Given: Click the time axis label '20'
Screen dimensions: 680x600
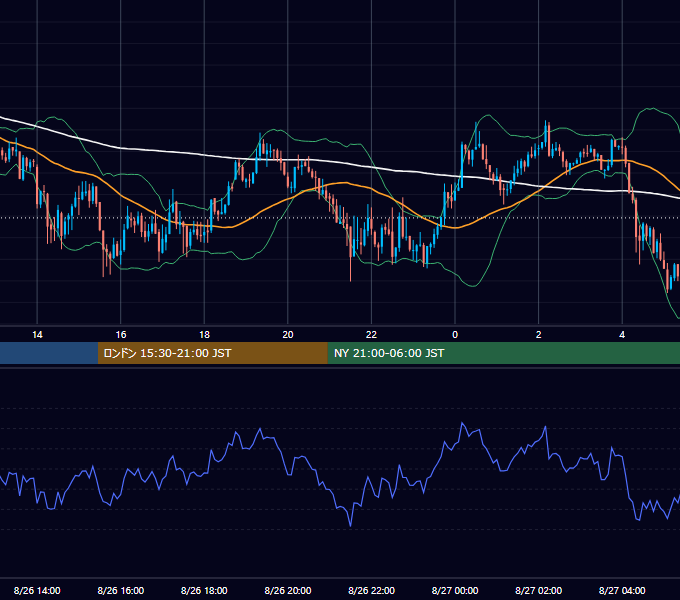Looking at the screenshot, I should (x=288, y=335).
